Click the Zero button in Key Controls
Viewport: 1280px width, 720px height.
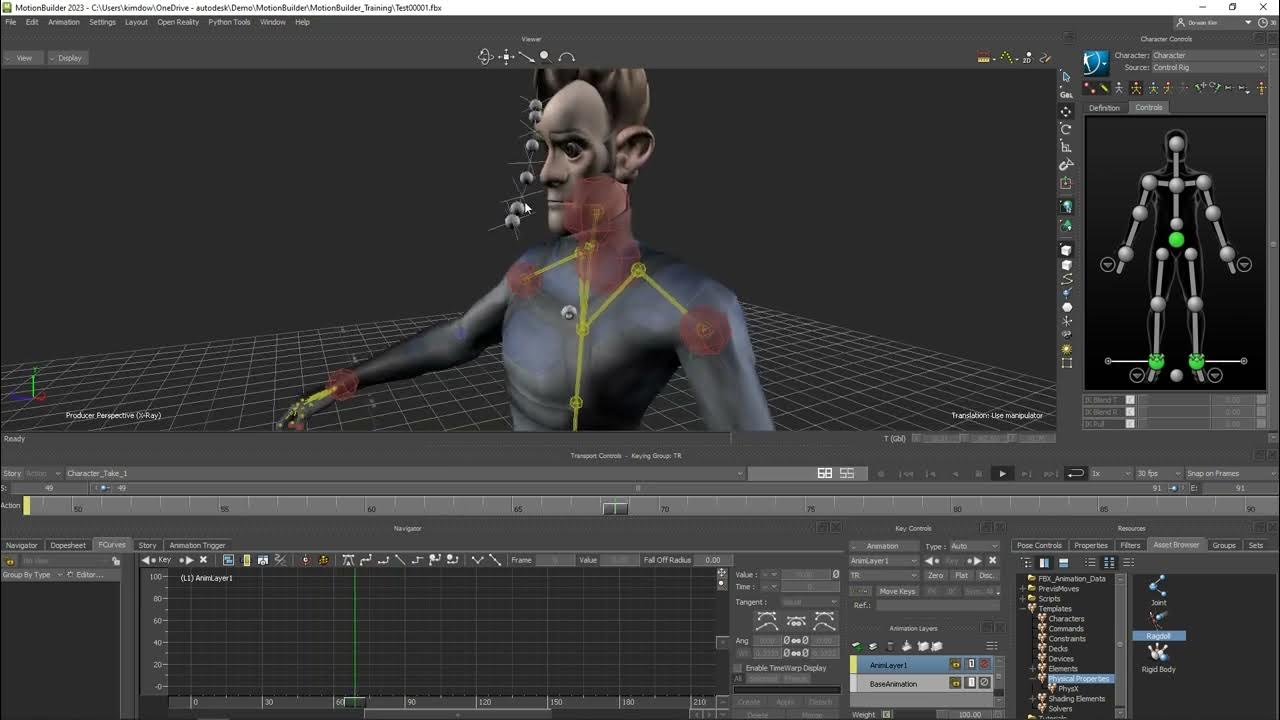click(x=935, y=575)
